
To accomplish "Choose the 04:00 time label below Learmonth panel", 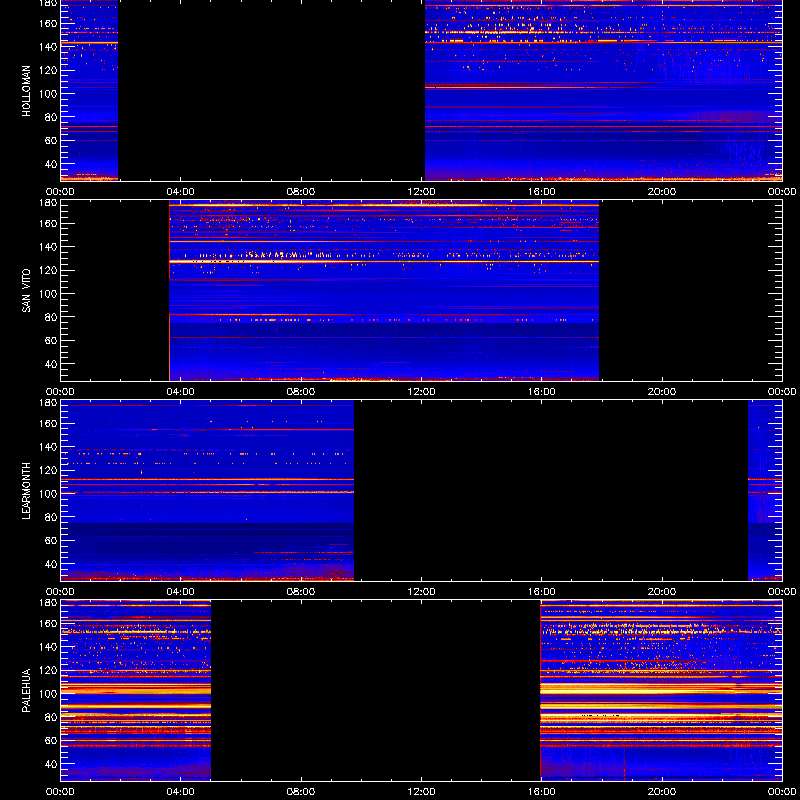I will pyautogui.click(x=181, y=592).
